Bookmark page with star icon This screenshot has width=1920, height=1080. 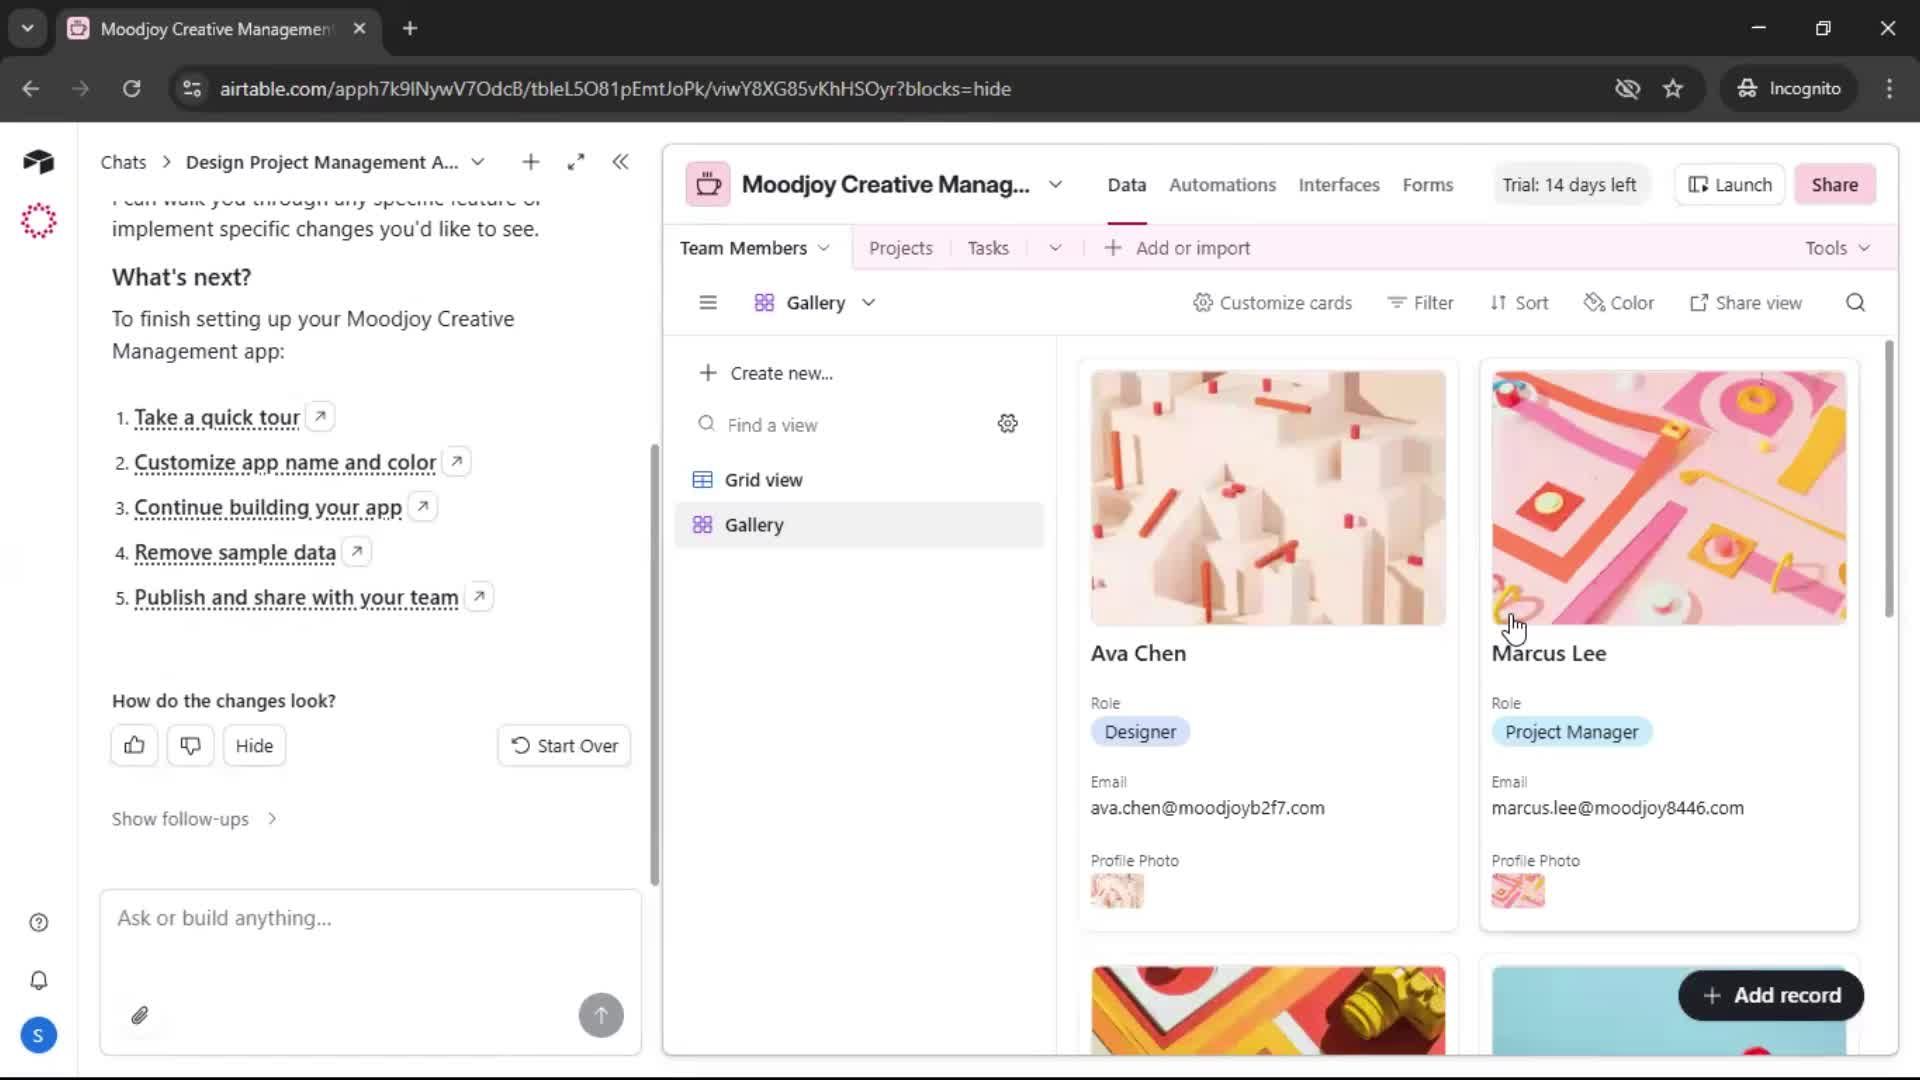pyautogui.click(x=1673, y=88)
